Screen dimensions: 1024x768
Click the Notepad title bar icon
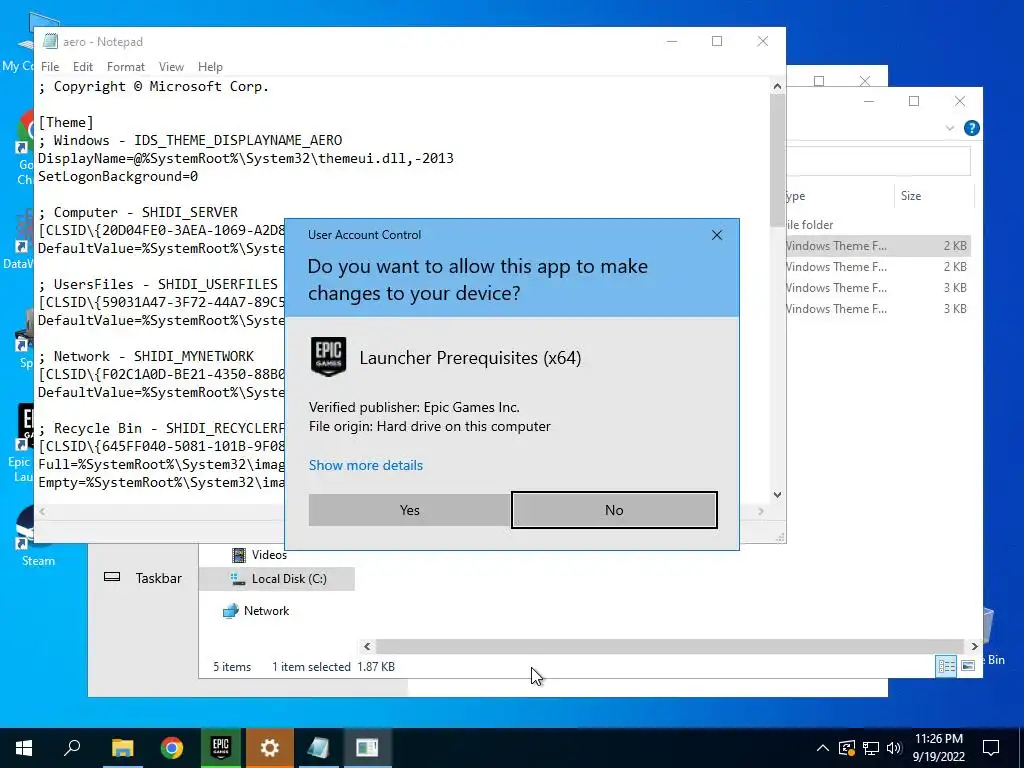[50, 41]
